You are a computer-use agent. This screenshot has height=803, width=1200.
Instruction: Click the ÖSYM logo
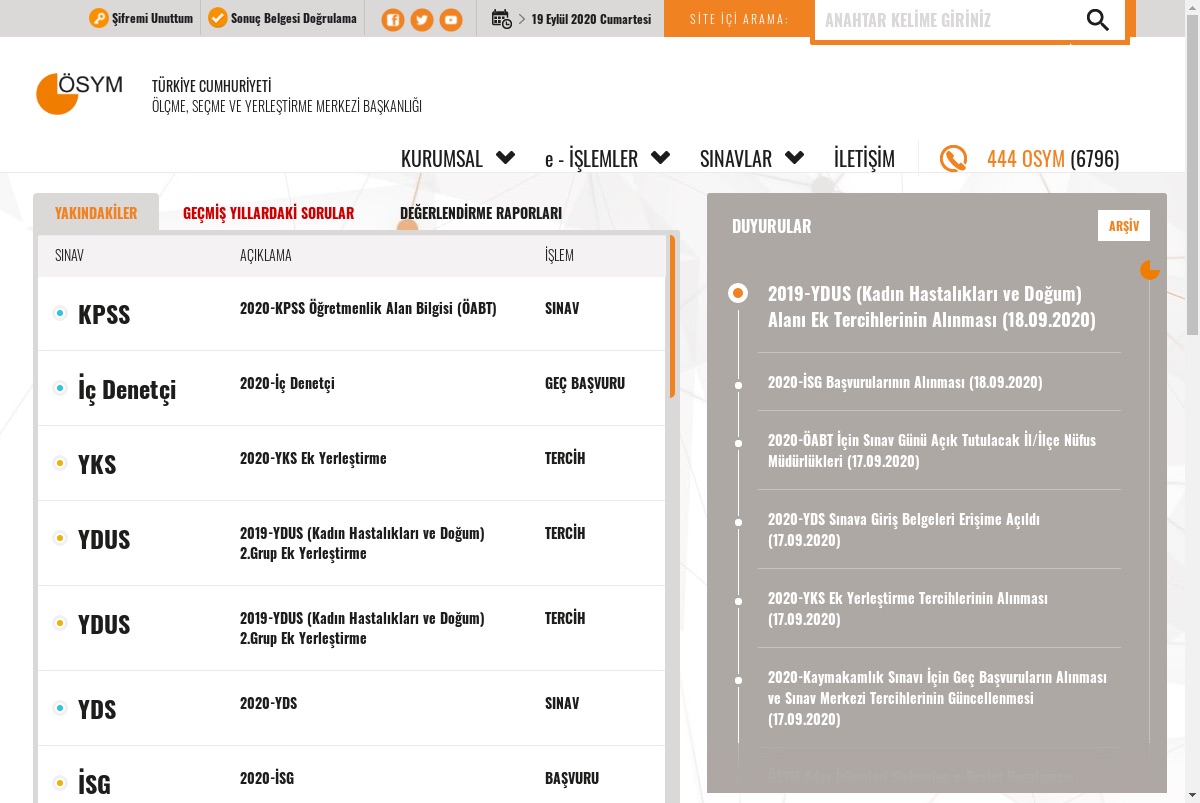(x=79, y=93)
